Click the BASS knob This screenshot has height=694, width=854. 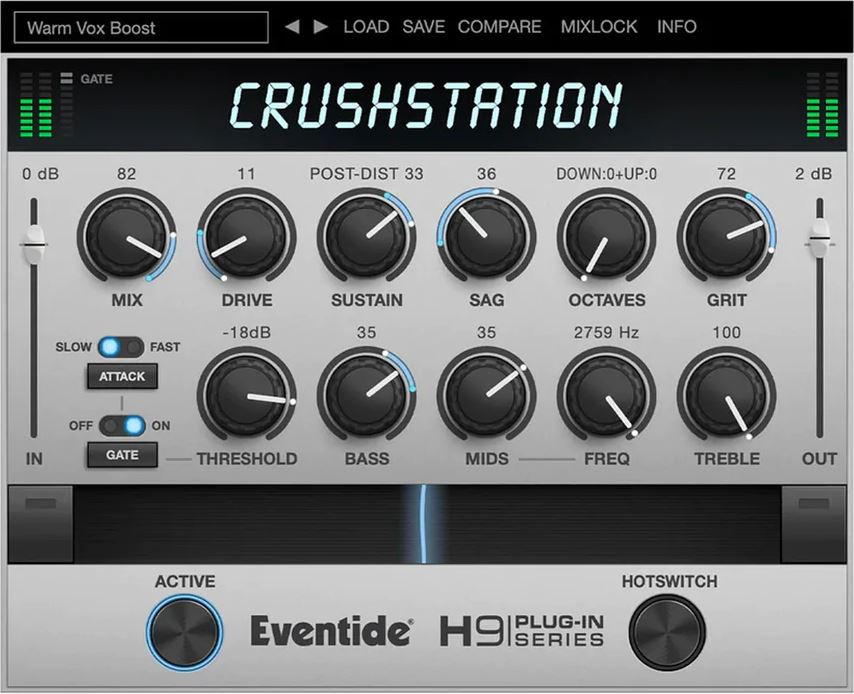[x=367, y=394]
